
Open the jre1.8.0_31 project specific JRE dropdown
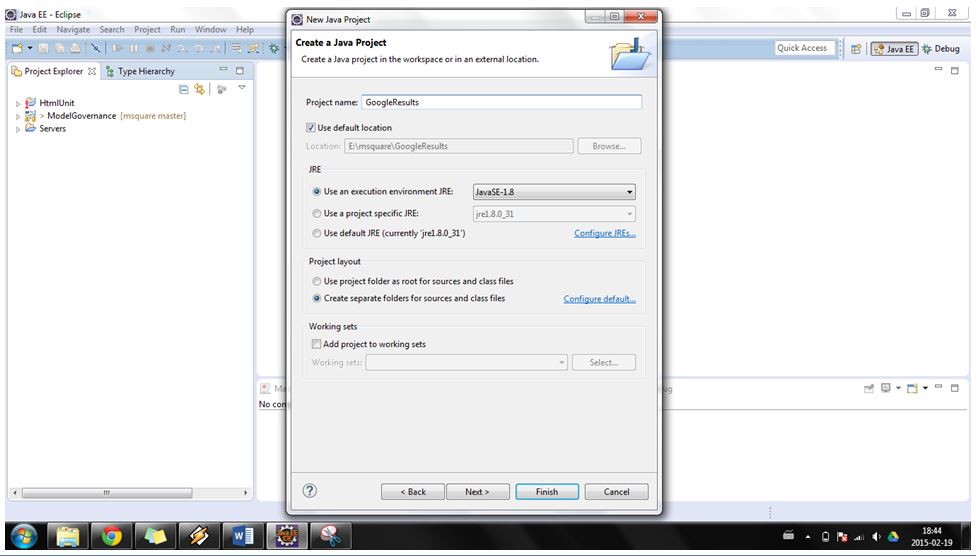(554, 214)
